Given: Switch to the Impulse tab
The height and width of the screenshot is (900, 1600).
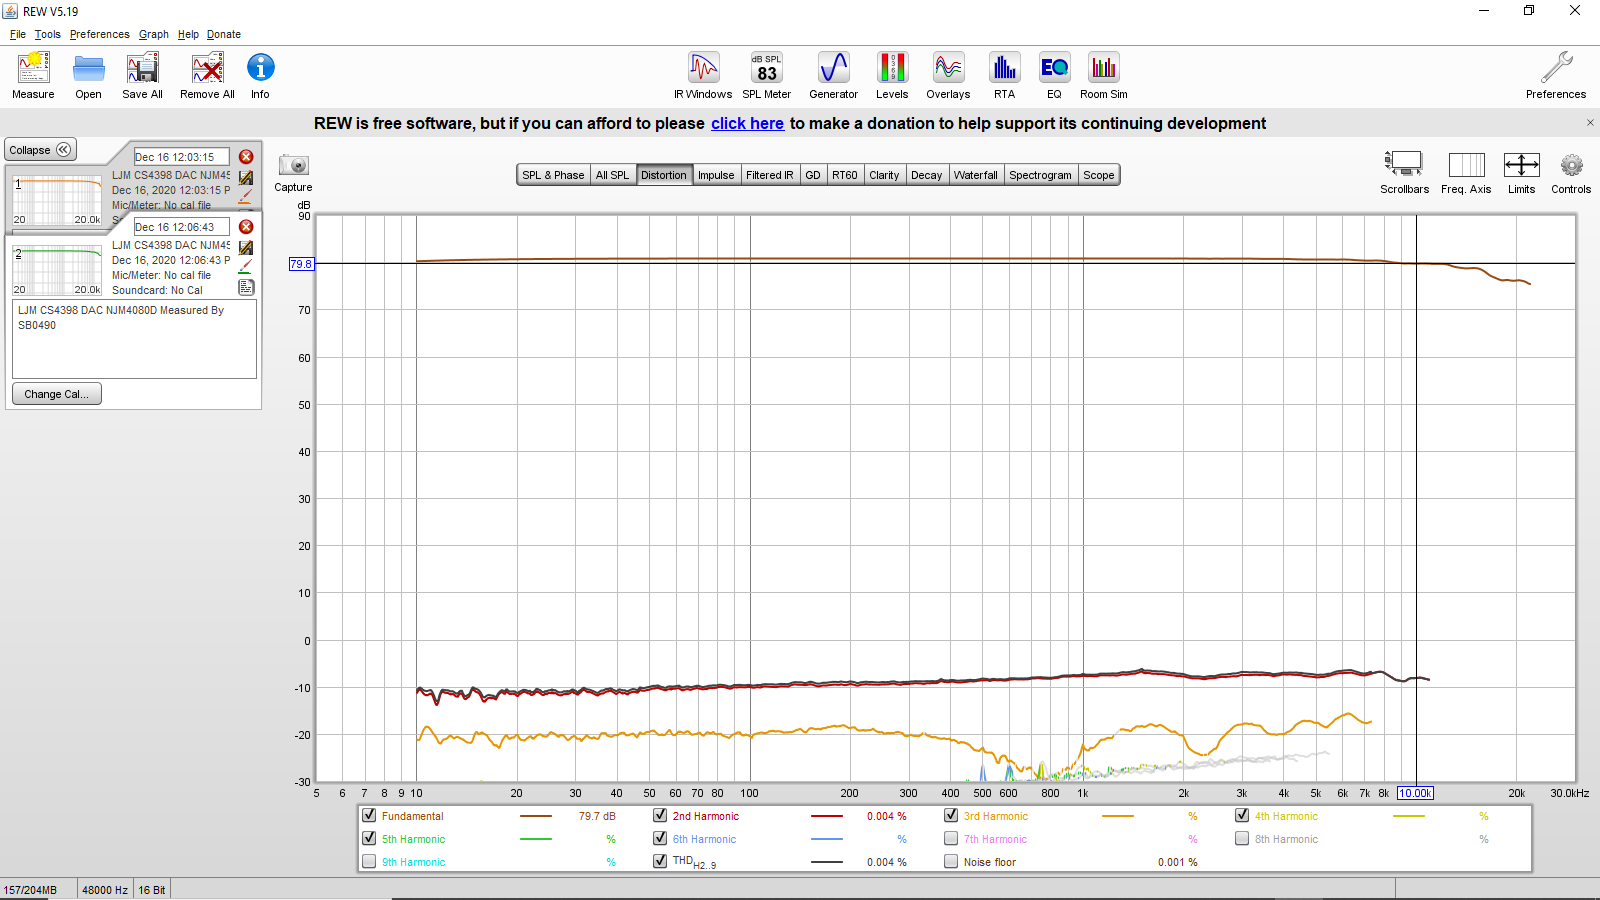Looking at the screenshot, I should tap(716, 175).
